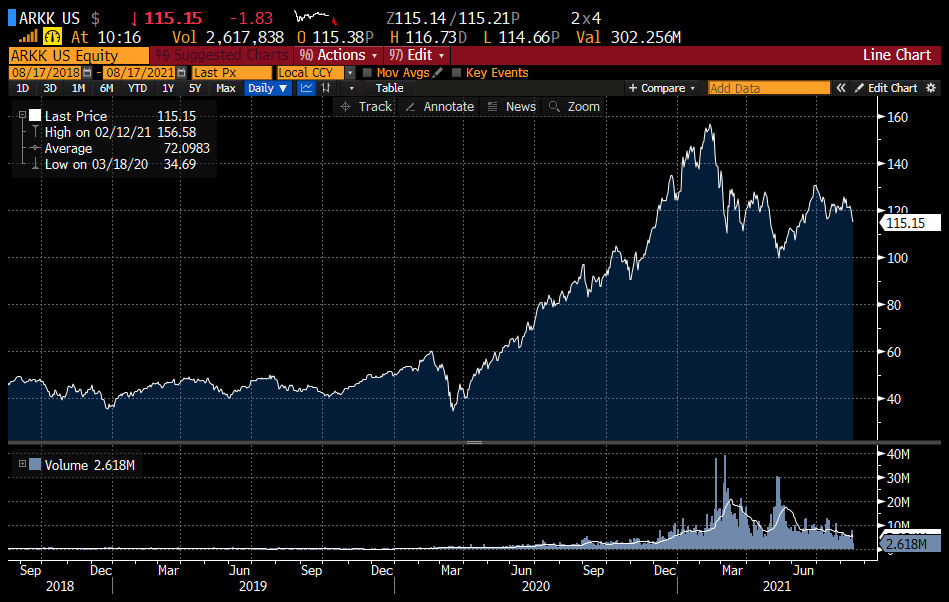Click the intraday sparkline mini chart
Screen dimensions: 949x602
pos(315,17)
